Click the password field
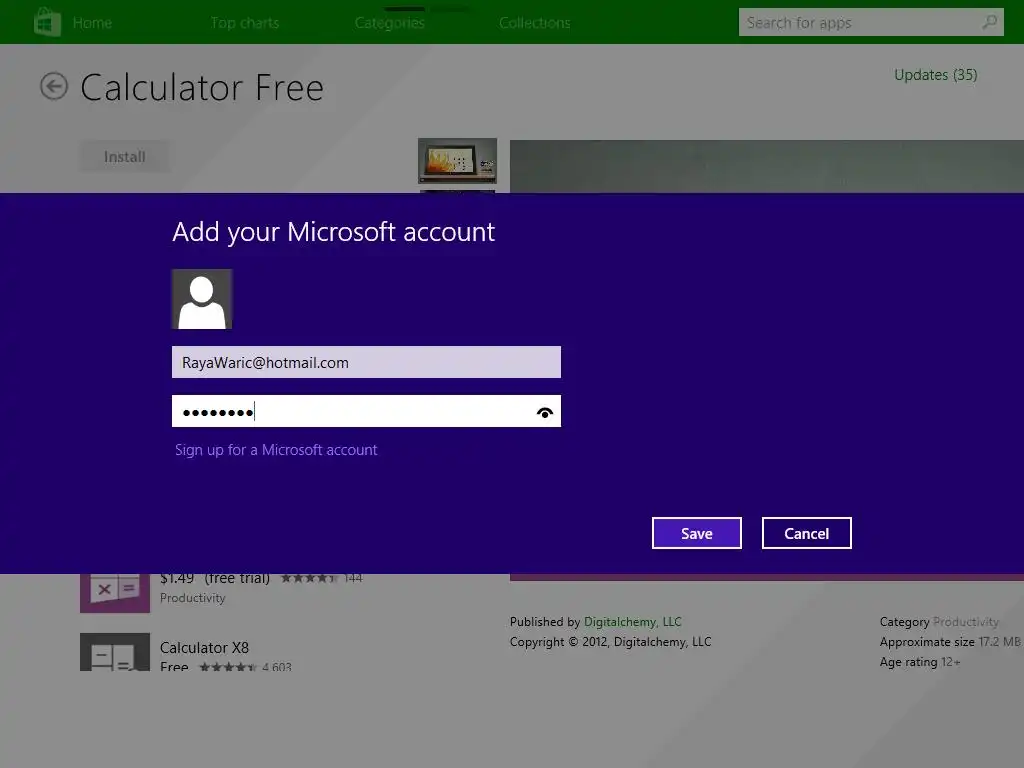Screen dimensions: 1024x768 click(366, 411)
